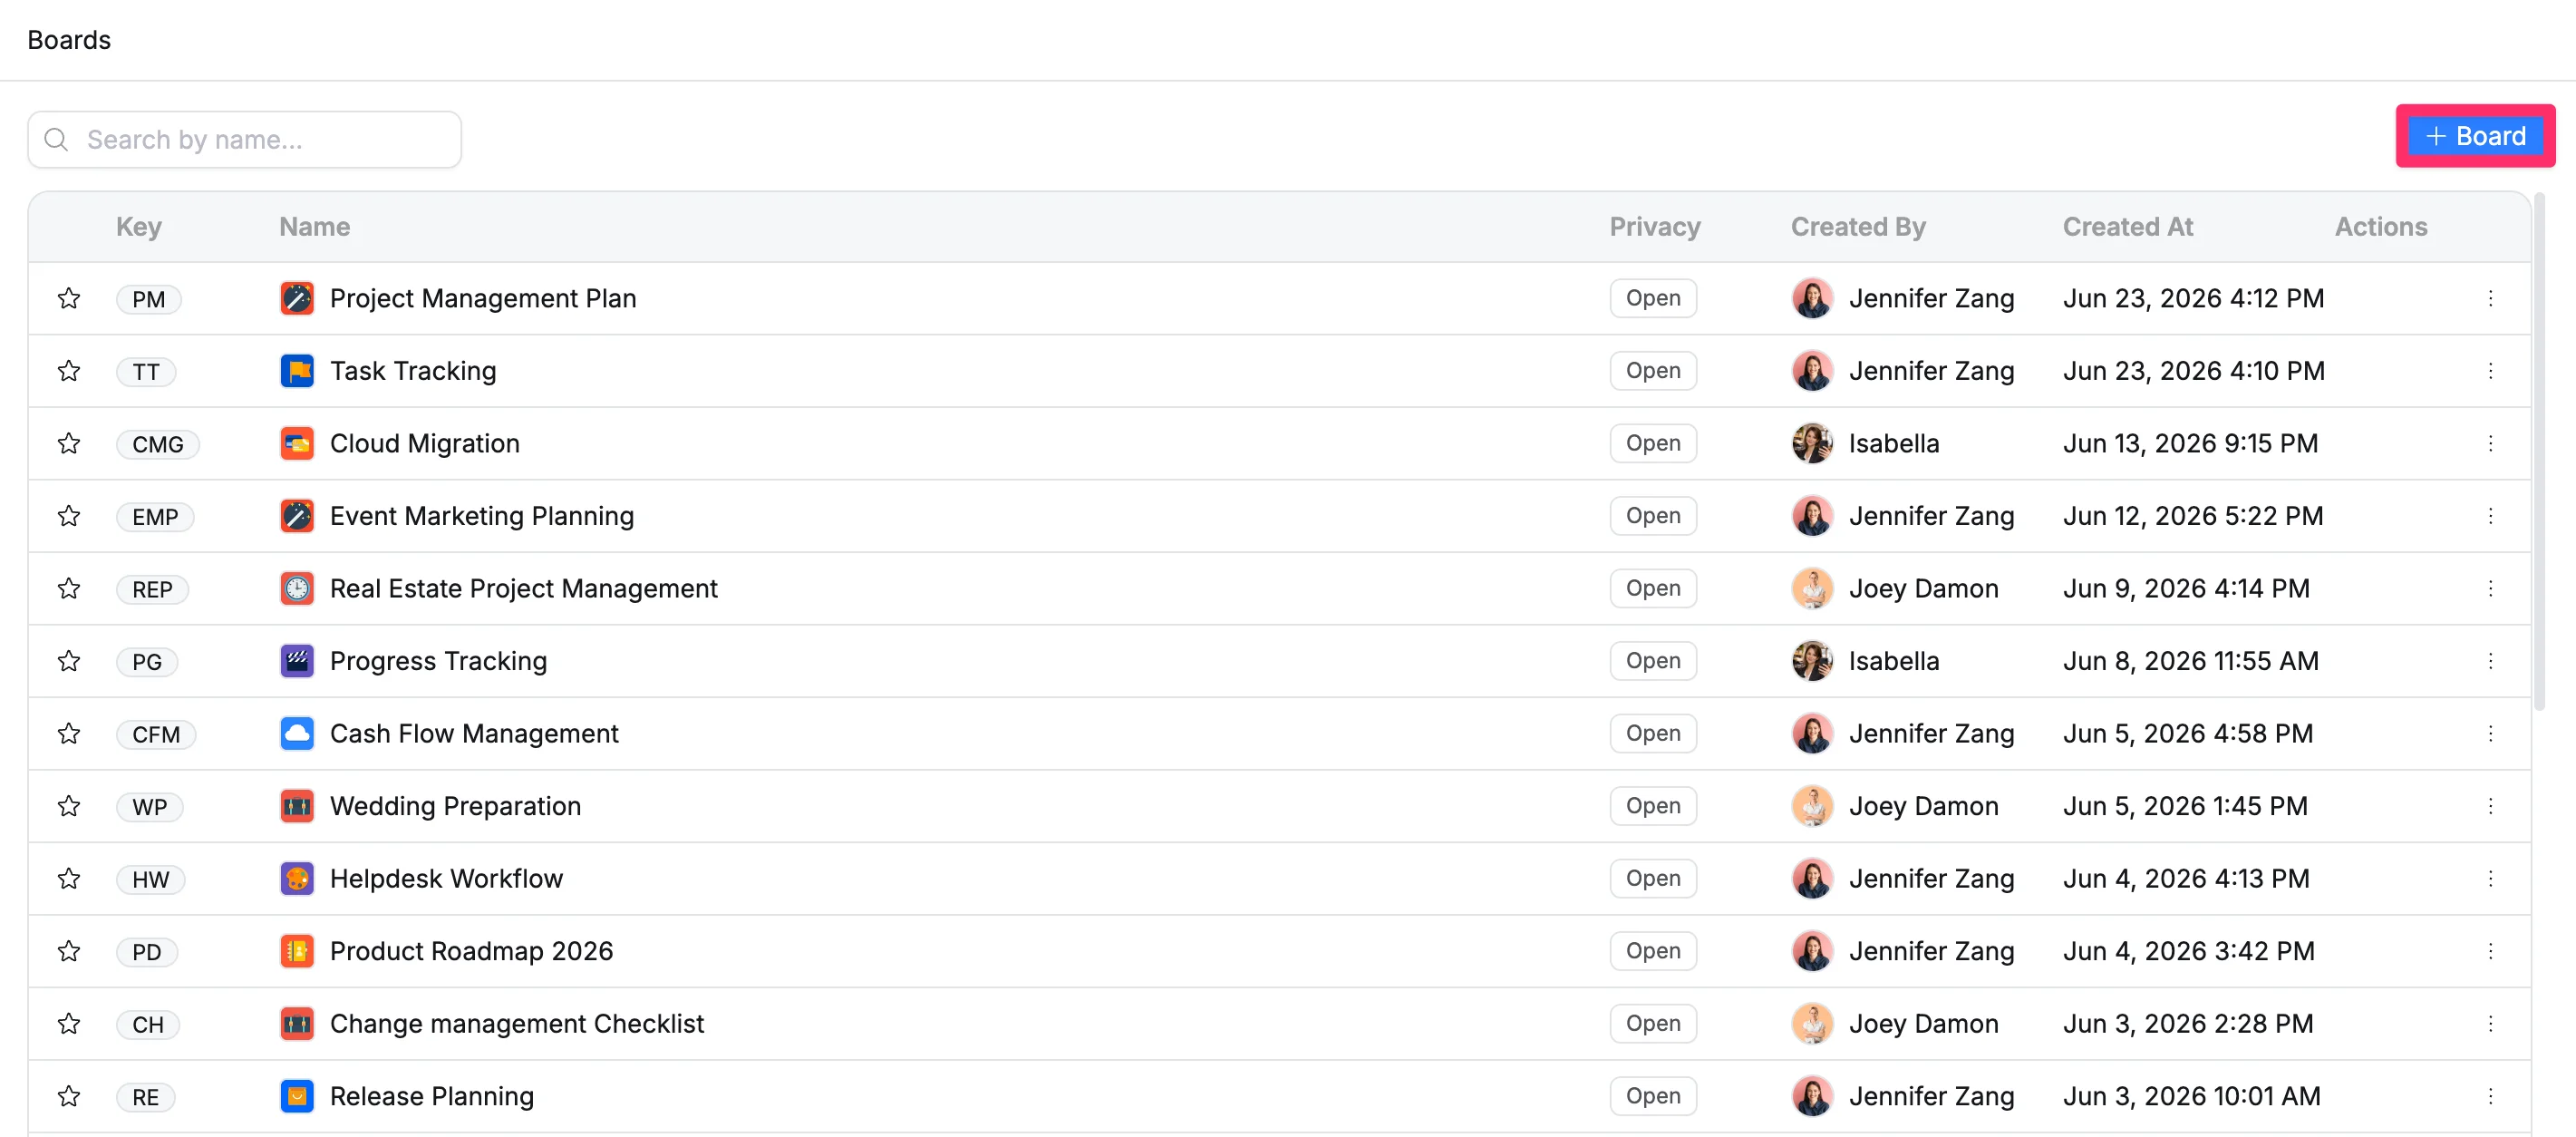Mark Wedding Preparation board as favorite
Image resolution: width=2576 pixels, height=1137 pixels.
pyautogui.click(x=69, y=806)
